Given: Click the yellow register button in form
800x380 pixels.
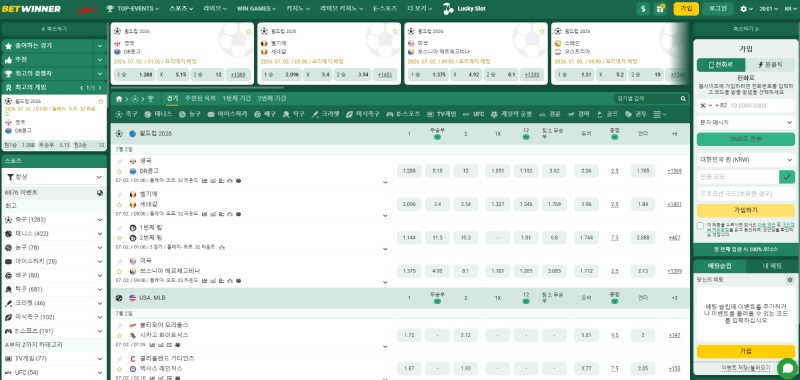Looking at the screenshot, I should pyautogui.click(x=745, y=210).
